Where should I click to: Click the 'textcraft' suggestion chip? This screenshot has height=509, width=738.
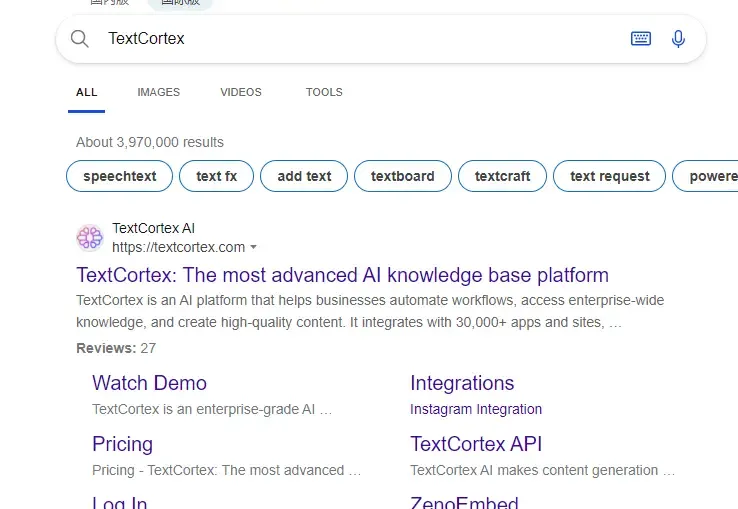[502, 176]
